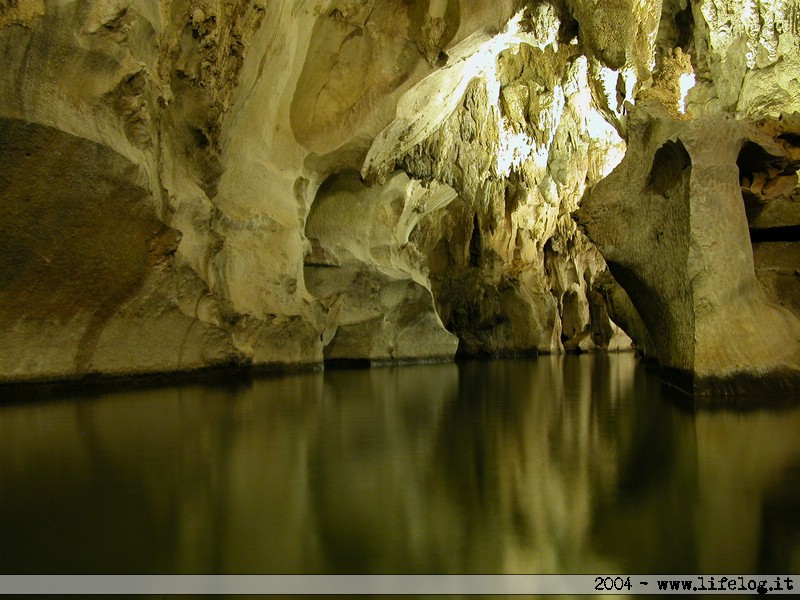Click the 2004 year in the caption
The image size is (800, 600).
click(613, 584)
